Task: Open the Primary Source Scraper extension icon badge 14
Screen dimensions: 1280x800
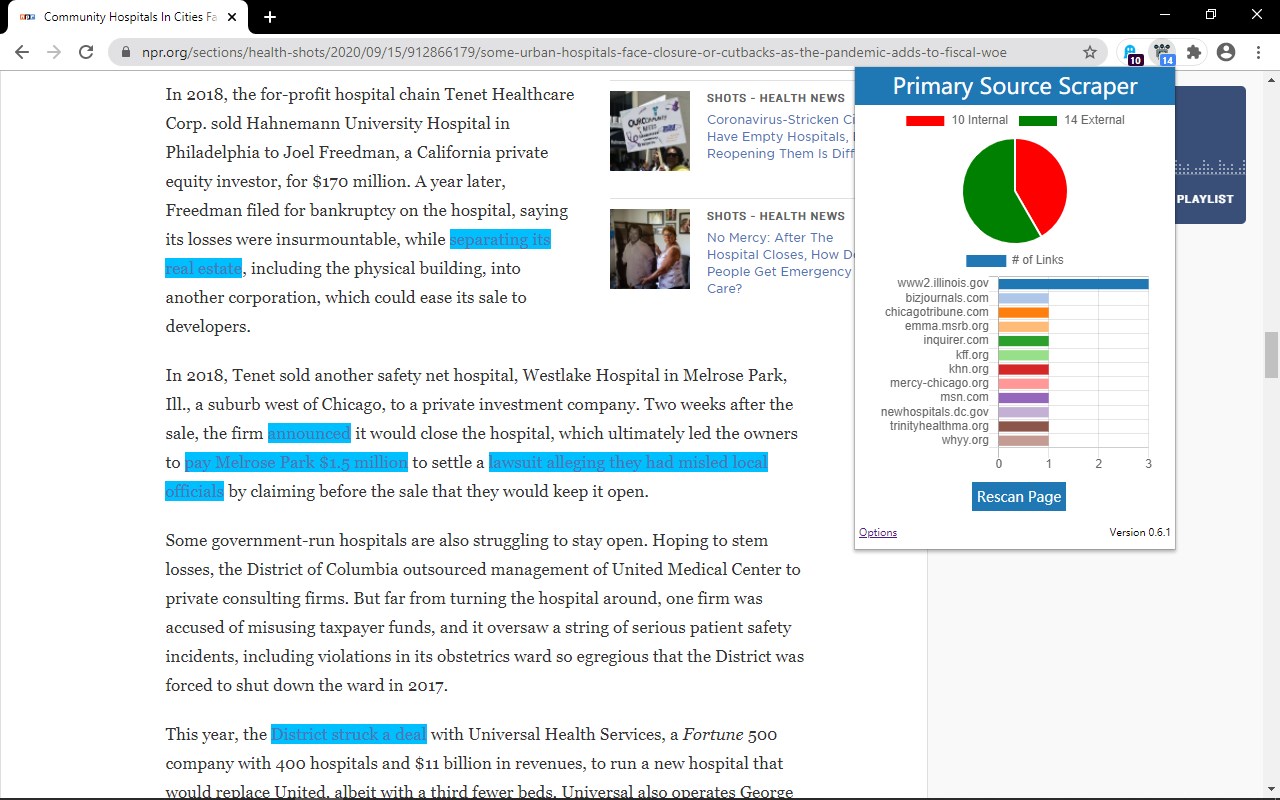Action: [1163, 53]
